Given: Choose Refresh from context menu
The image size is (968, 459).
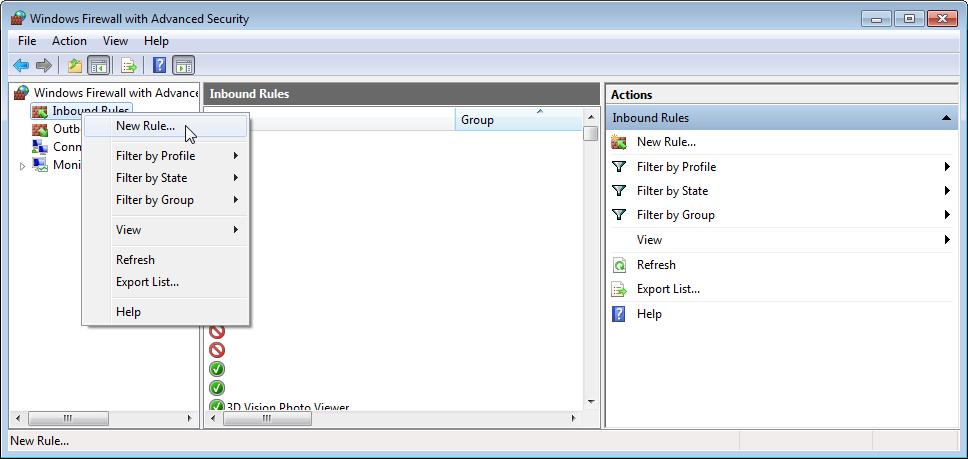Looking at the screenshot, I should tap(165, 260).
